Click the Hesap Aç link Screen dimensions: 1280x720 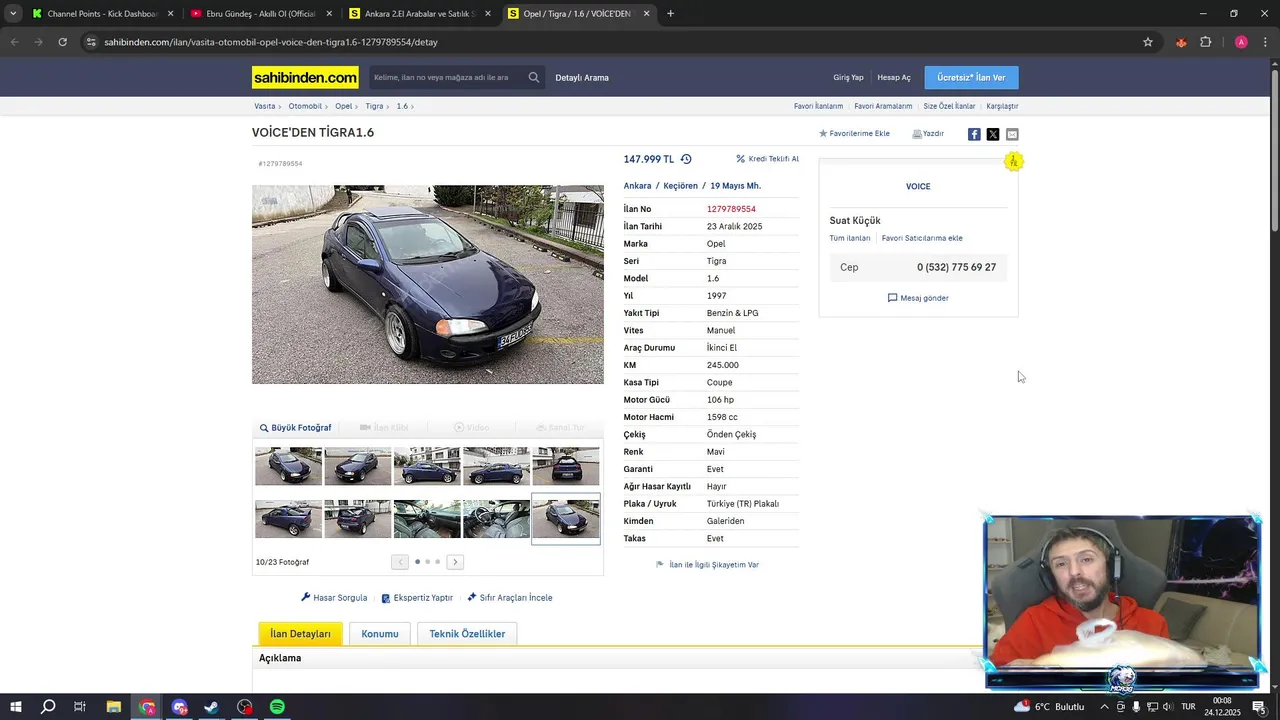pos(894,78)
